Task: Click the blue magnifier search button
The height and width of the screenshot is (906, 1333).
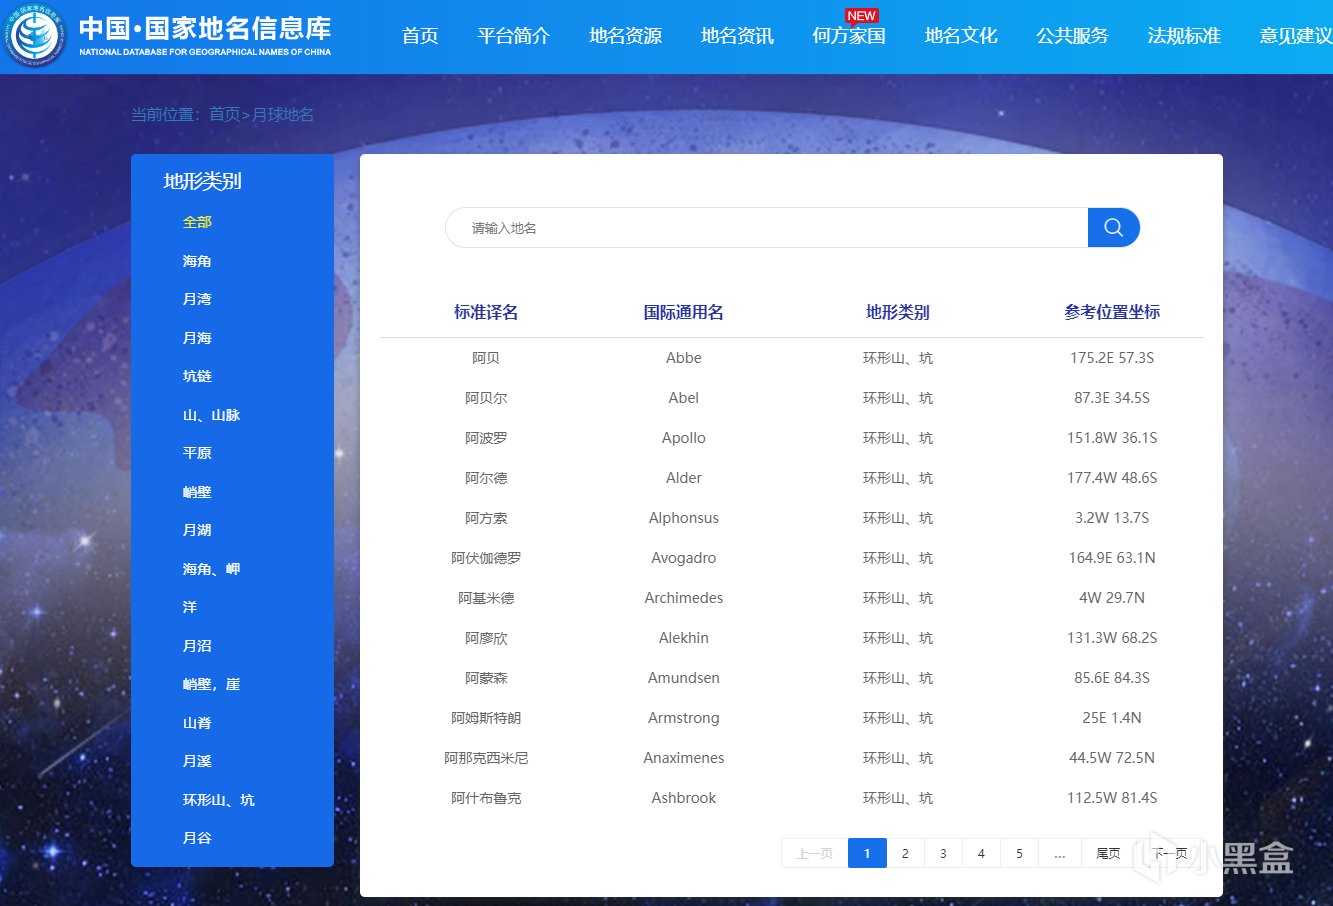Action: [x=1113, y=228]
